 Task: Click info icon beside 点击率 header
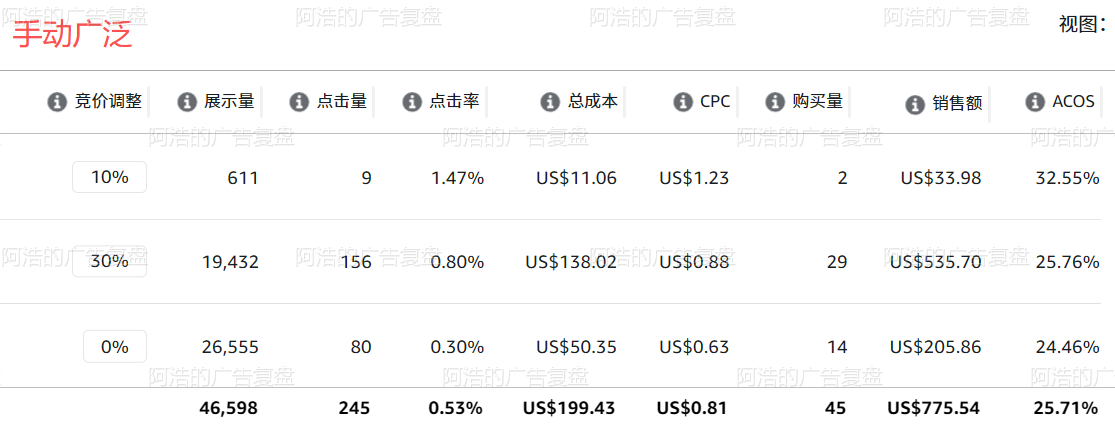click(x=412, y=102)
